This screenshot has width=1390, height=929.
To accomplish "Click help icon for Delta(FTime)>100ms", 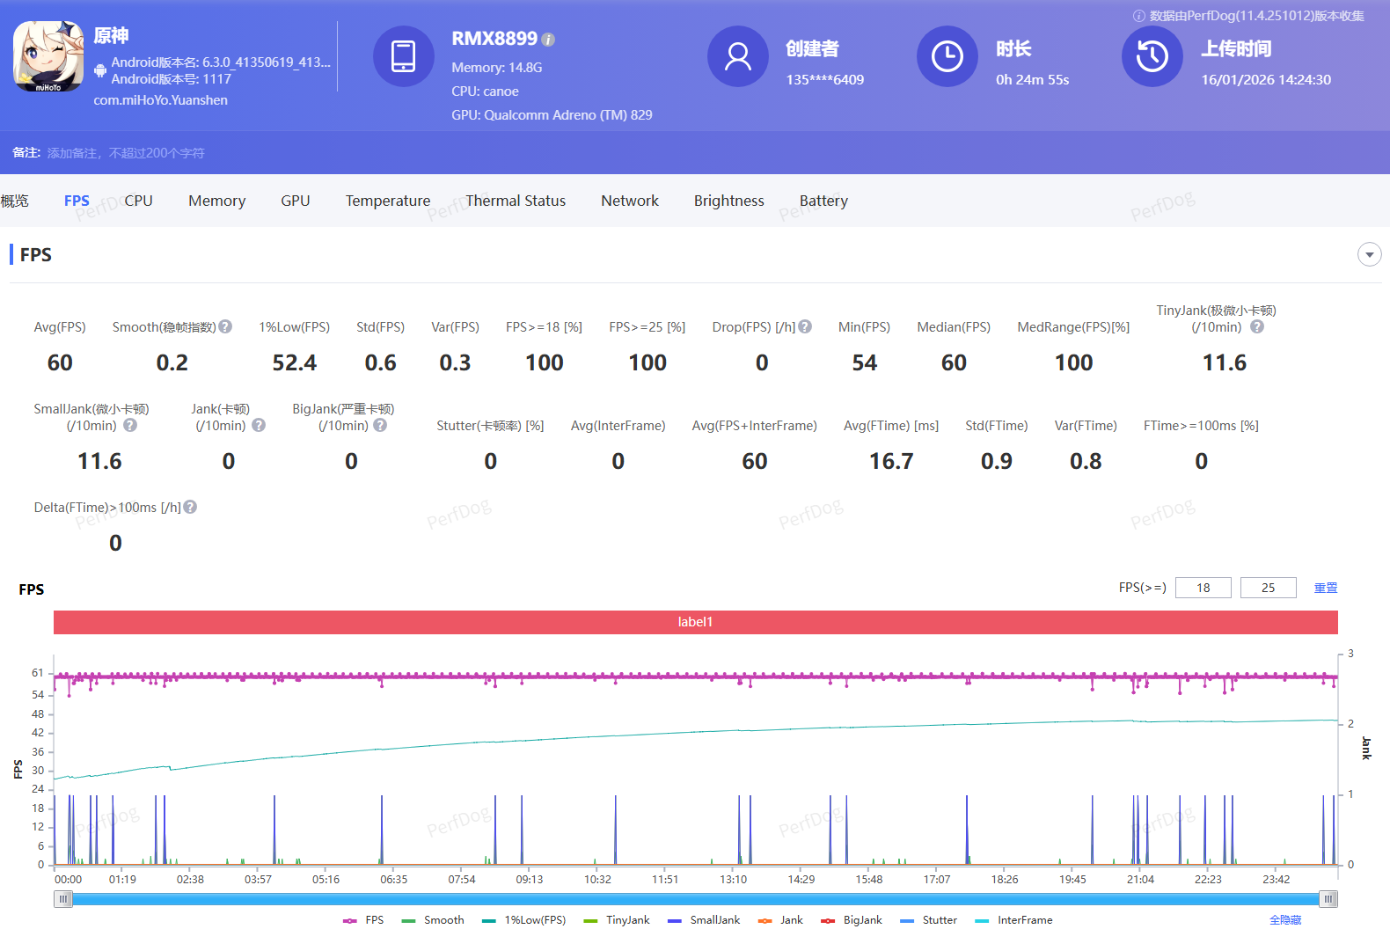I will (190, 507).
